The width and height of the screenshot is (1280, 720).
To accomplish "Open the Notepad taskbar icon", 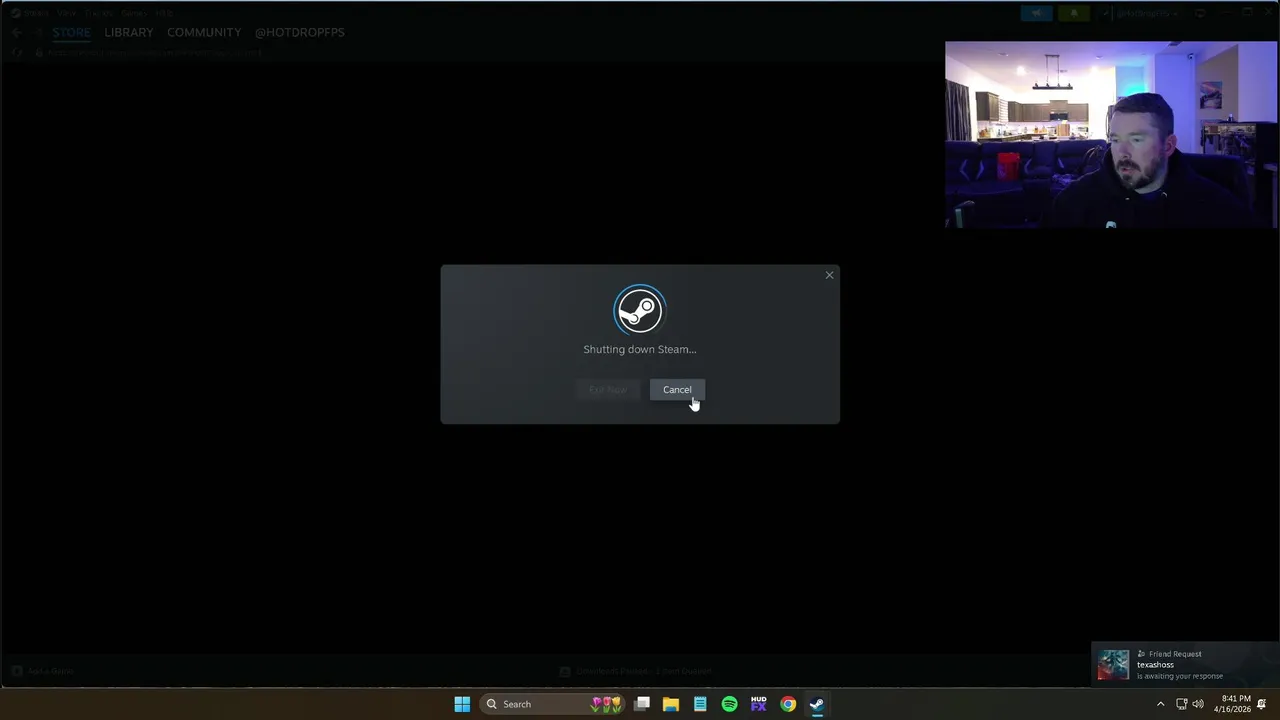I will pos(700,704).
